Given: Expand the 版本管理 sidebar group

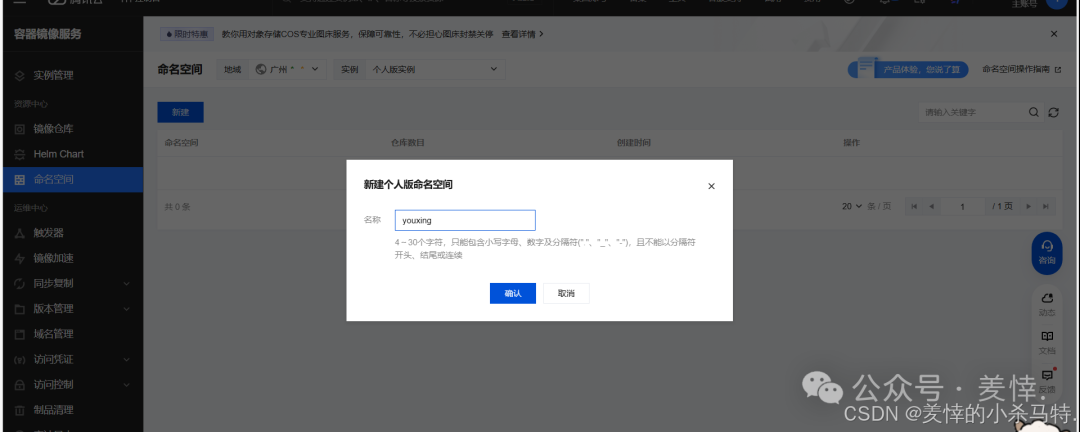Looking at the screenshot, I should (71, 309).
